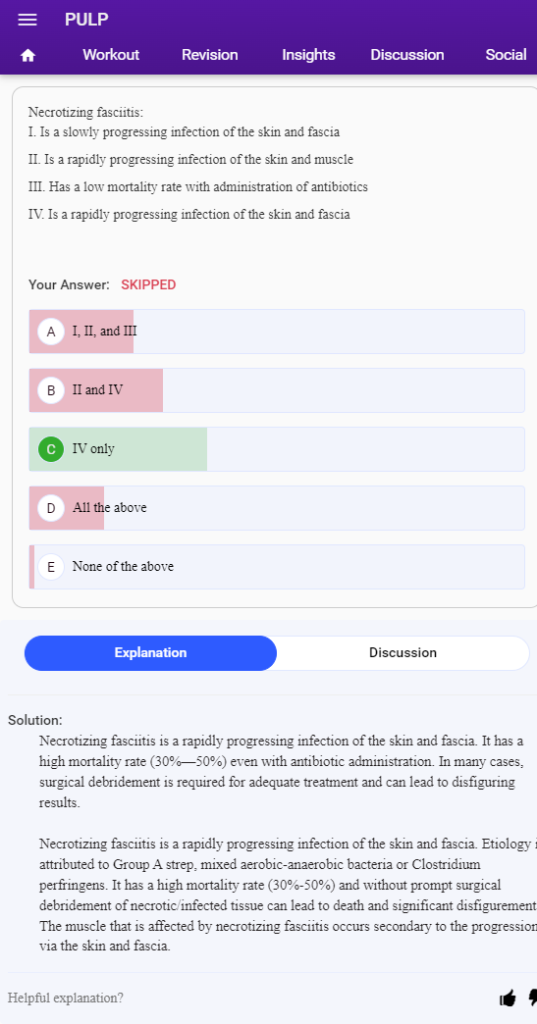Open the top Discussion nav tab
This screenshot has width=537, height=1024.
407,55
